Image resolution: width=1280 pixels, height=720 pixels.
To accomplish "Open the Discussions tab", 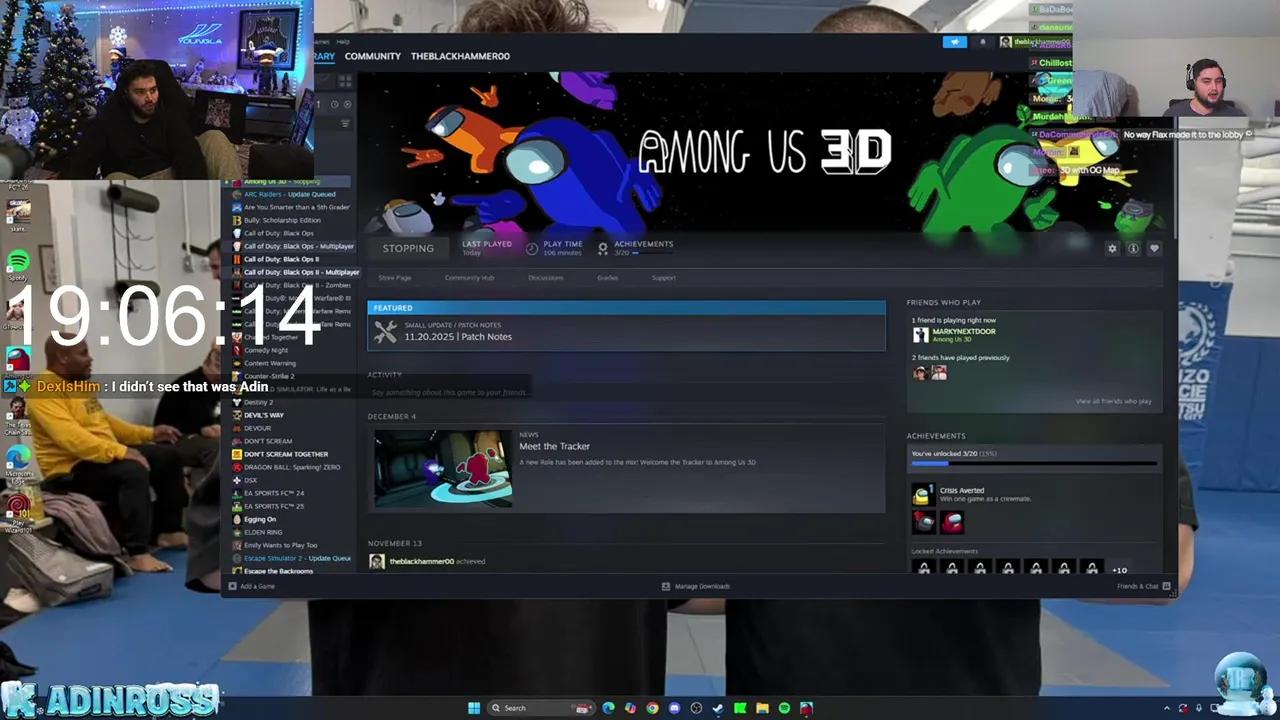I will tap(545, 278).
